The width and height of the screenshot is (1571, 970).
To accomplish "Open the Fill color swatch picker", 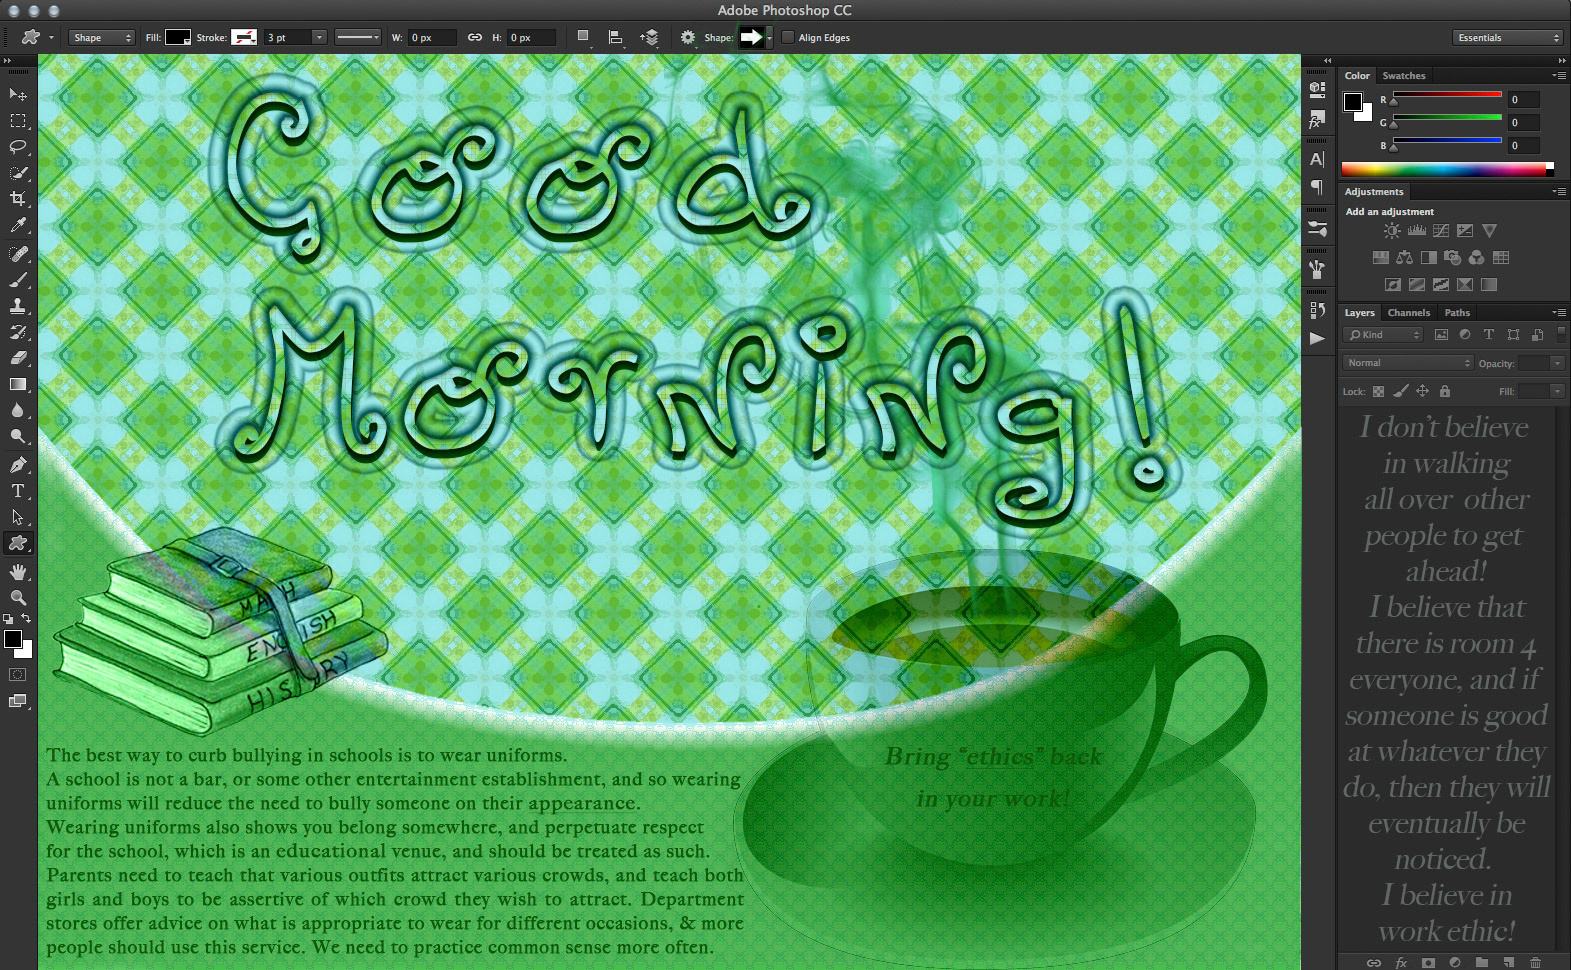I will (178, 38).
